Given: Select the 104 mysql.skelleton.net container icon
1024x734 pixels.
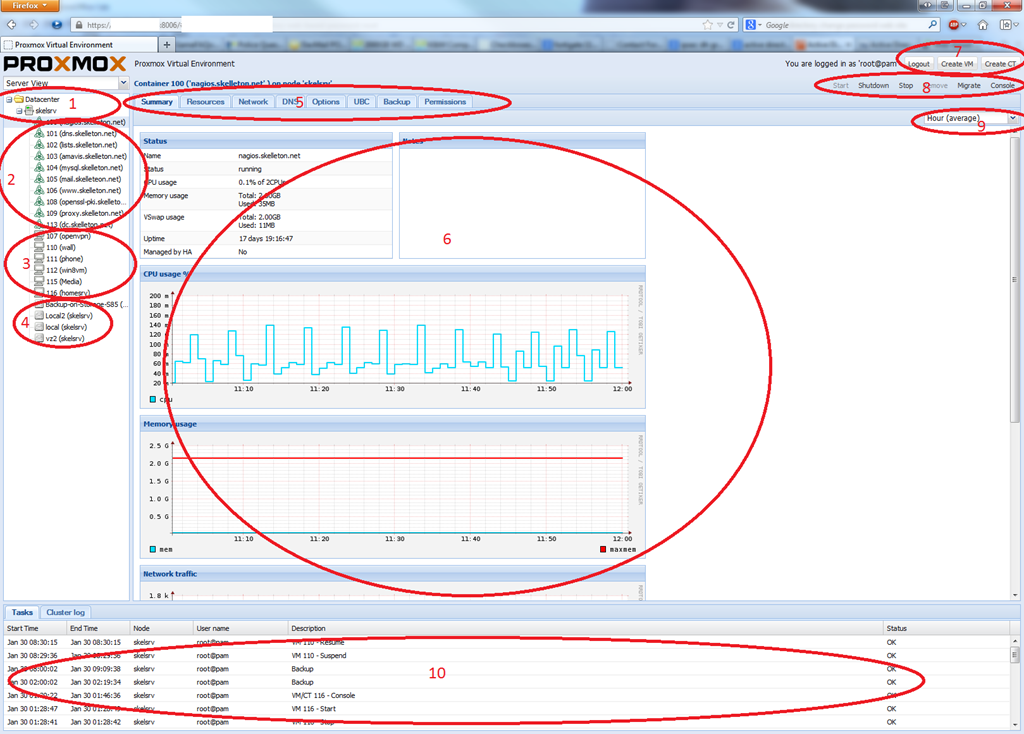Looking at the screenshot, I should coord(39,168).
